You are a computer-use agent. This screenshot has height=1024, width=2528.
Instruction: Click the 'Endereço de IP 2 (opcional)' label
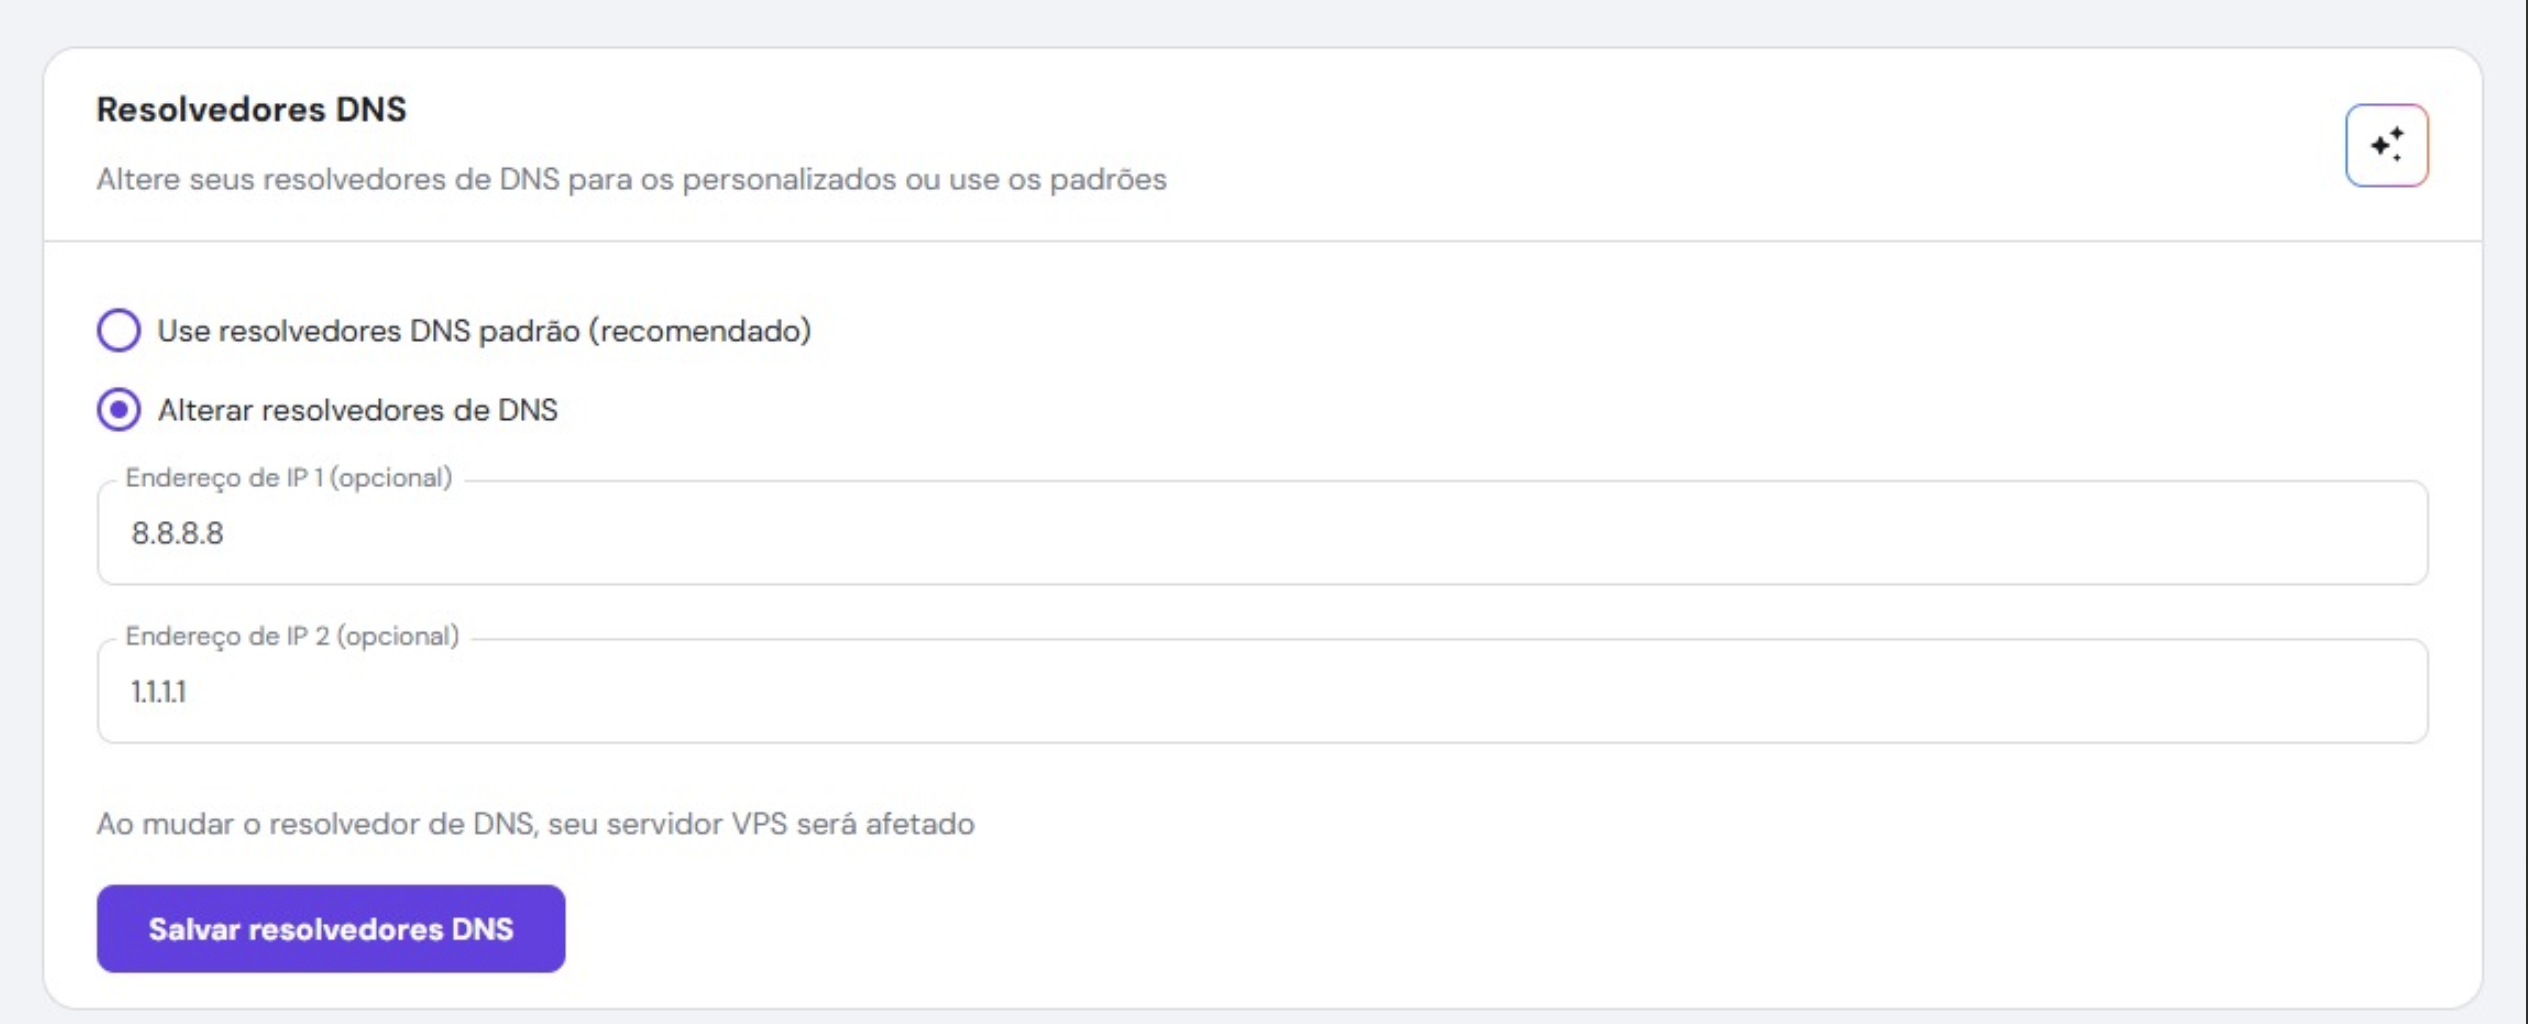pos(292,637)
